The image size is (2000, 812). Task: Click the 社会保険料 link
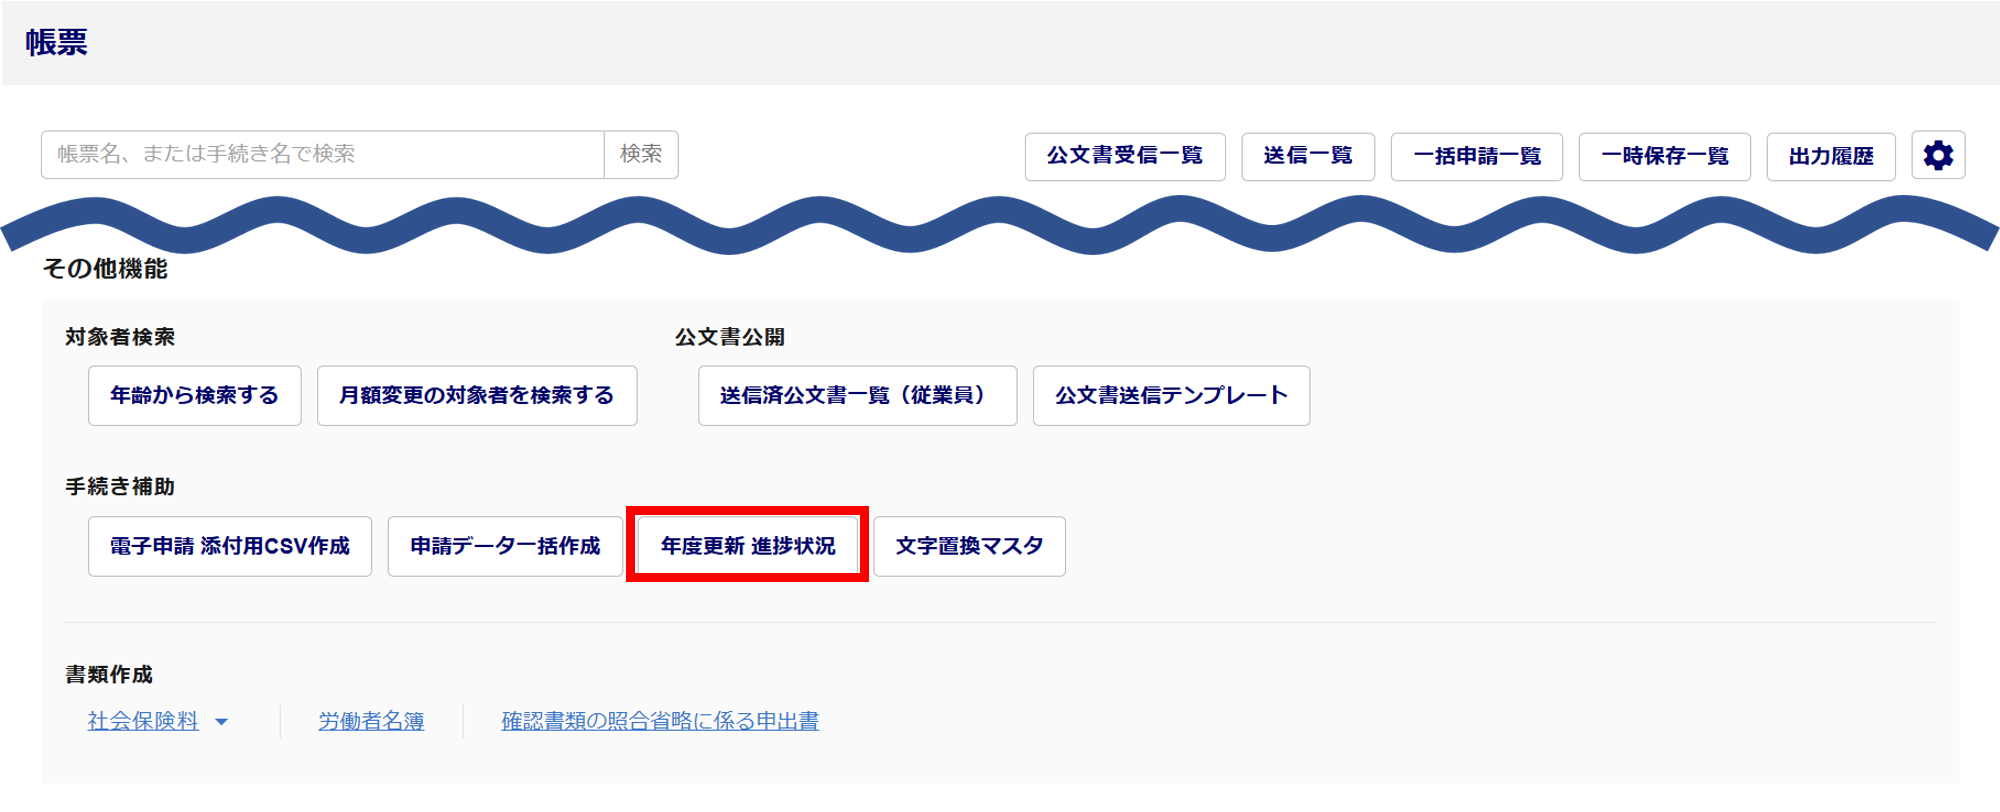tap(143, 721)
